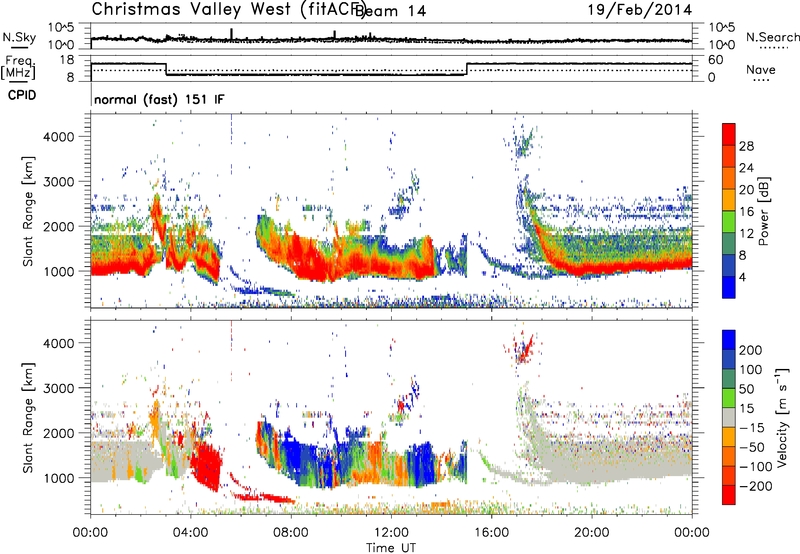The height and width of the screenshot is (554, 800).
Task: Select the "−200" label on the velocity color bar
Action: pyautogui.click(x=755, y=487)
